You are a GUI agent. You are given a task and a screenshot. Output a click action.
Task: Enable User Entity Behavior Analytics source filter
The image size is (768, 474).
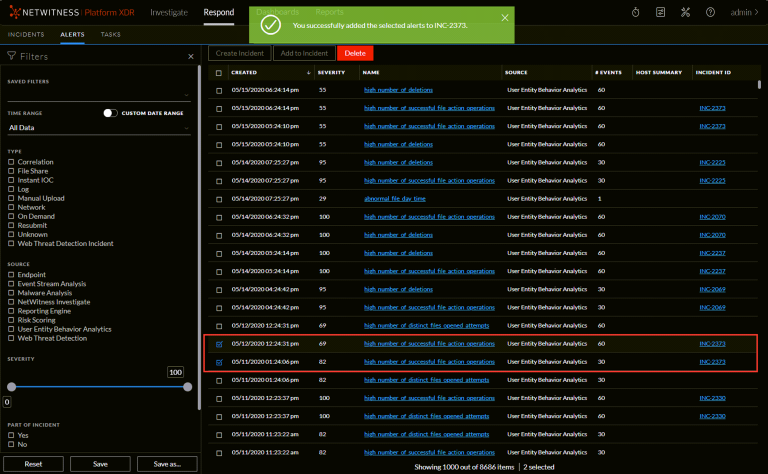pos(11,329)
